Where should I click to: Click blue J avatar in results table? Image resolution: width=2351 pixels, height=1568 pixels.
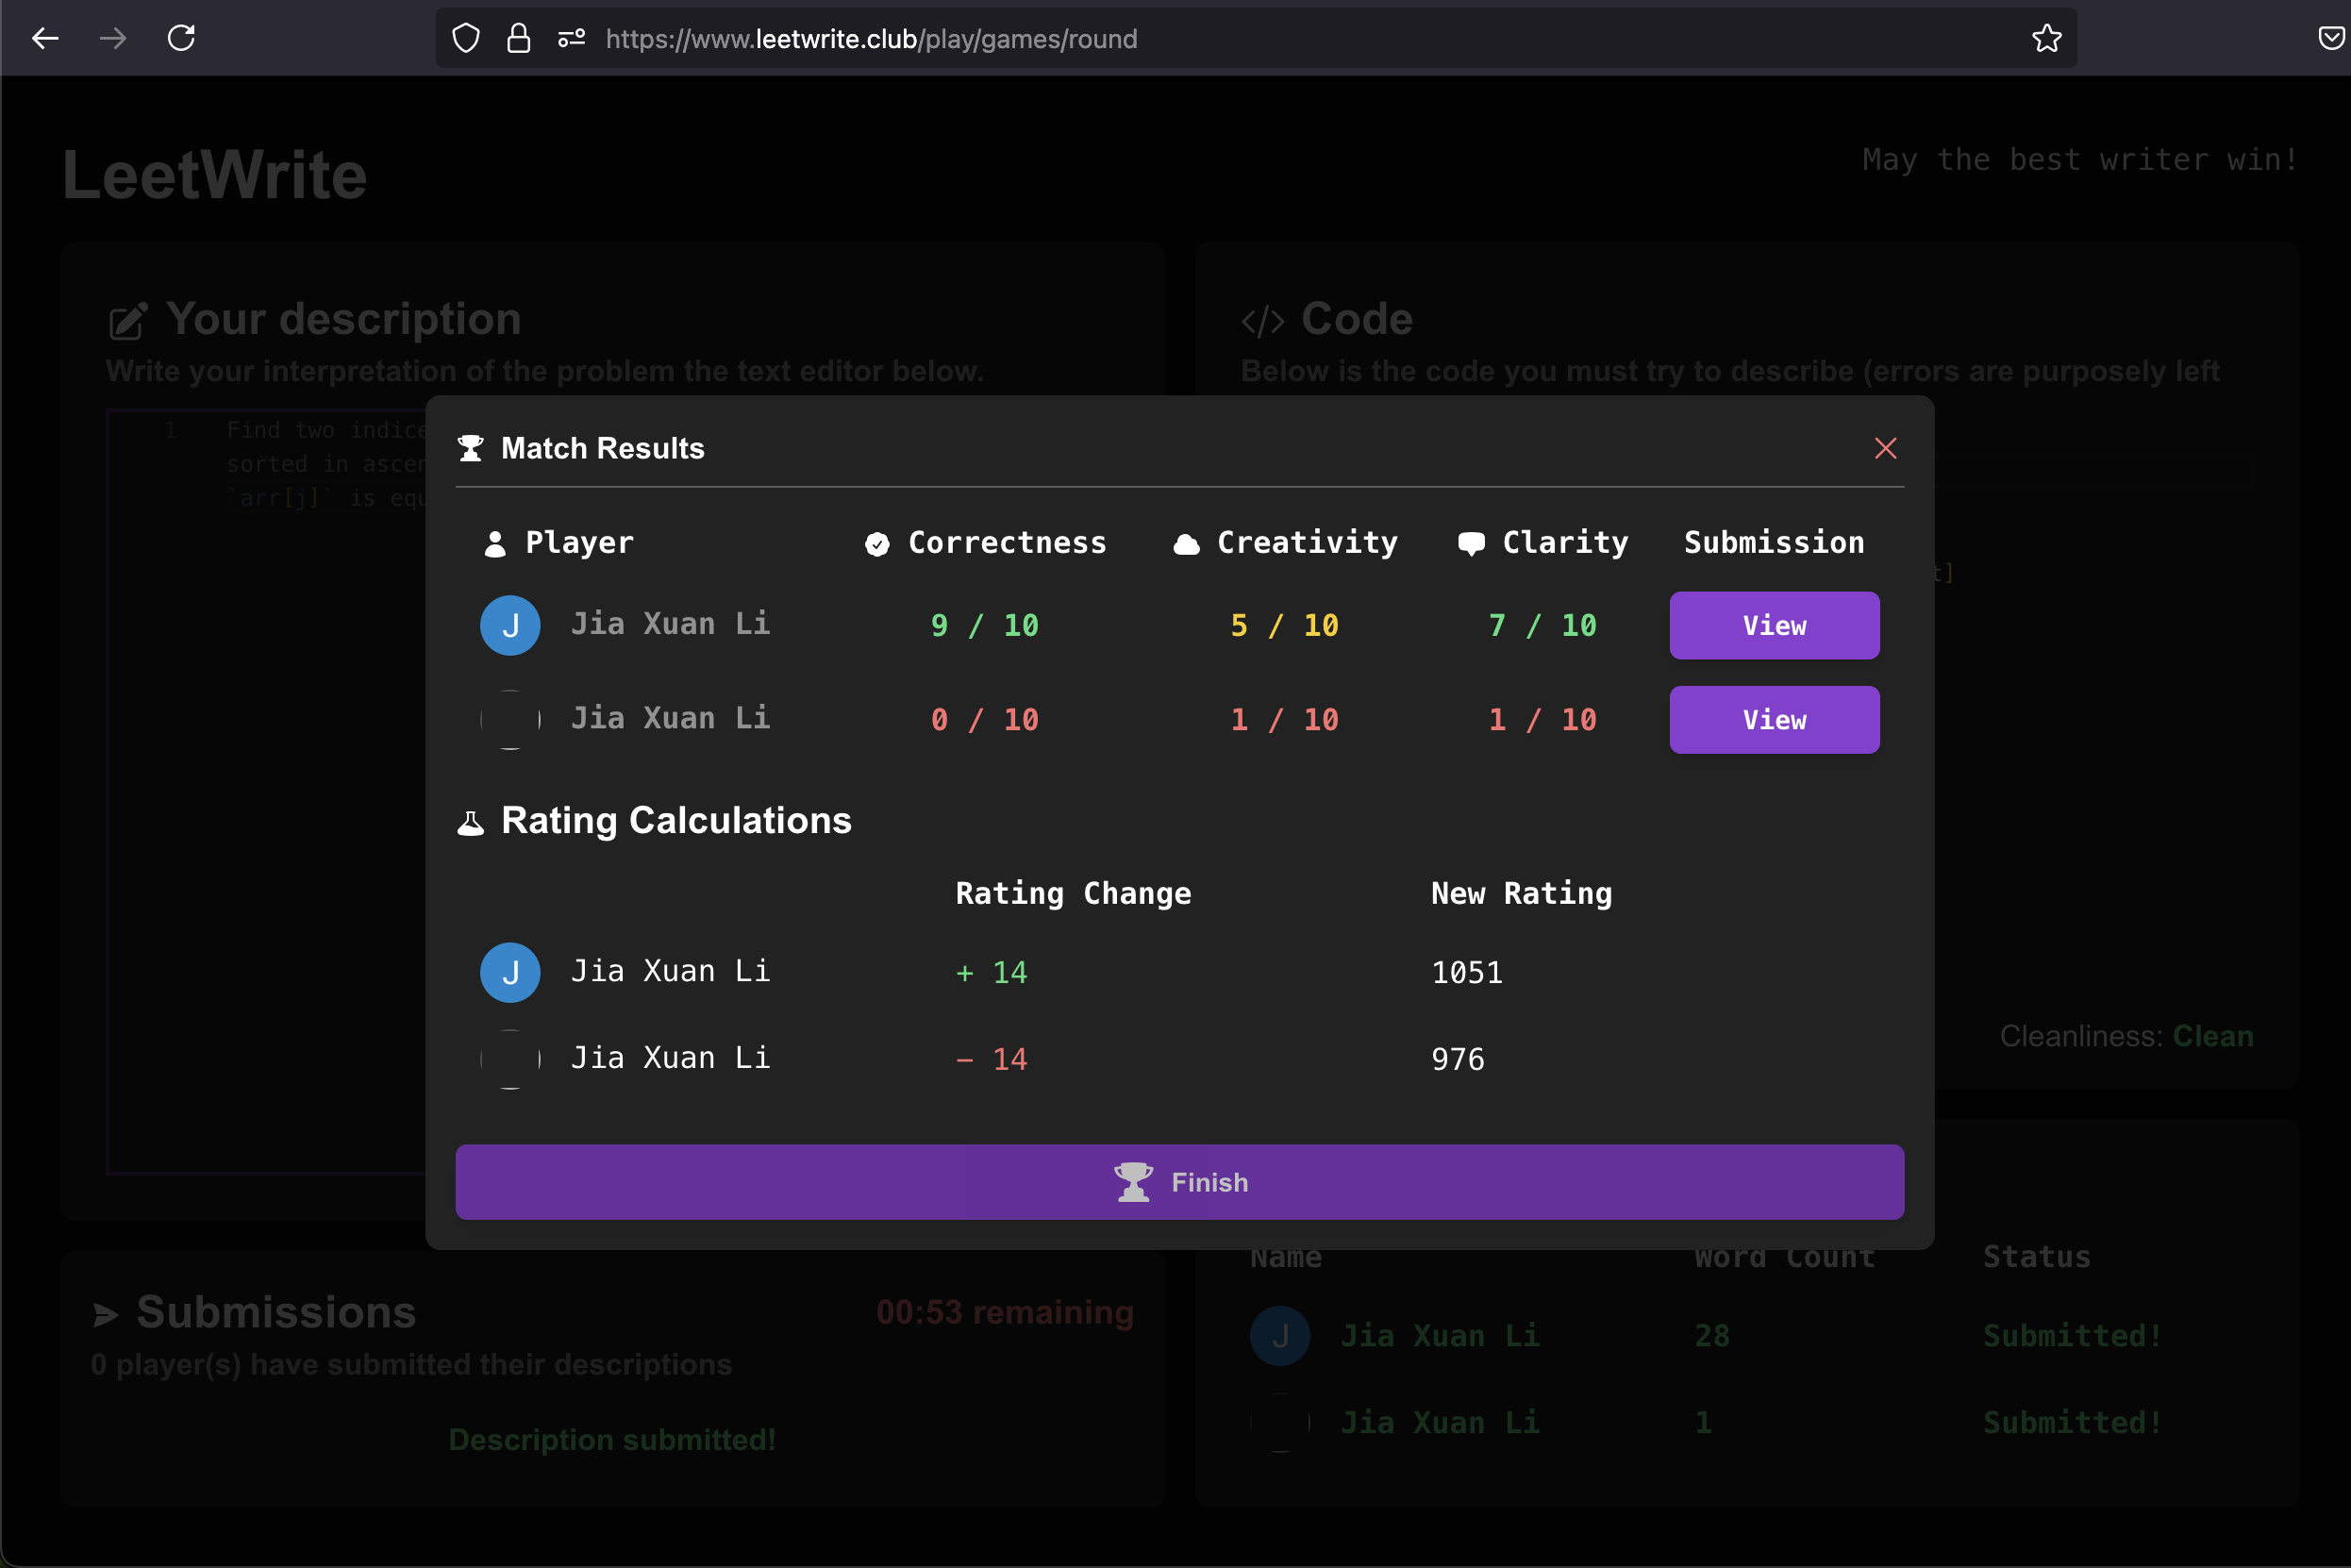(510, 625)
